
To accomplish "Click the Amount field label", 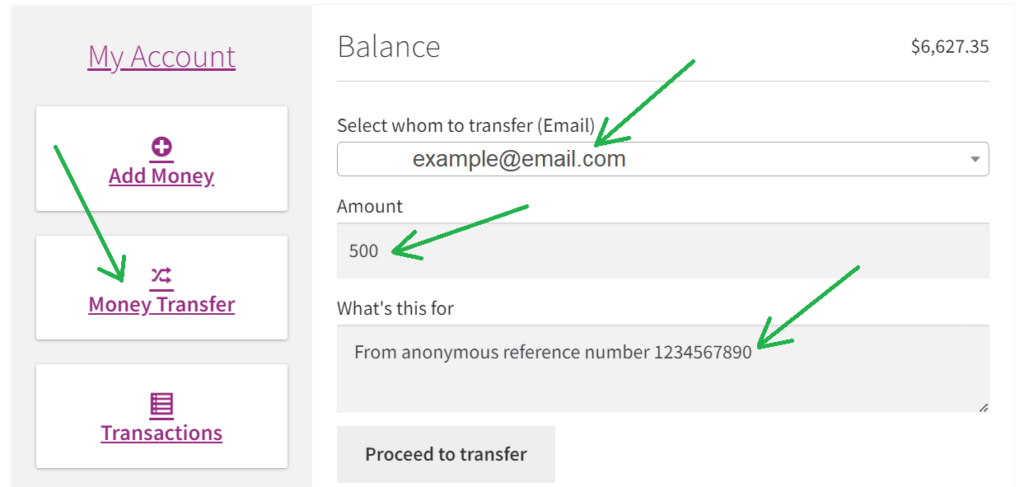I will (370, 207).
